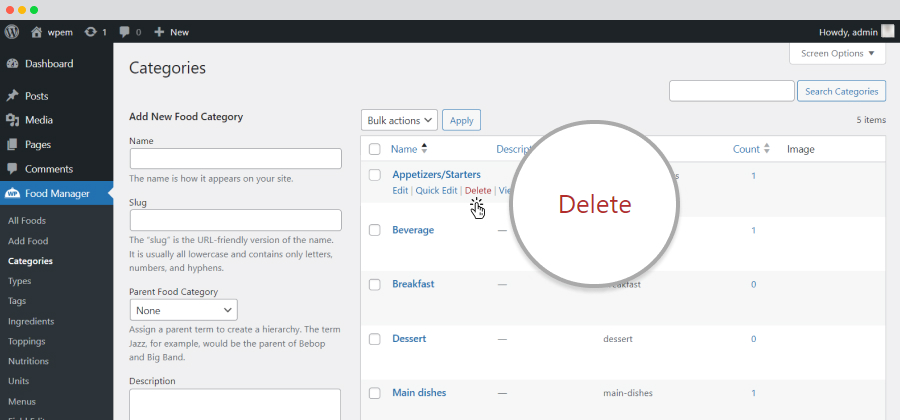The image size is (900, 420).
Task: Click the Media icon in sidebar
Action: click(x=13, y=120)
